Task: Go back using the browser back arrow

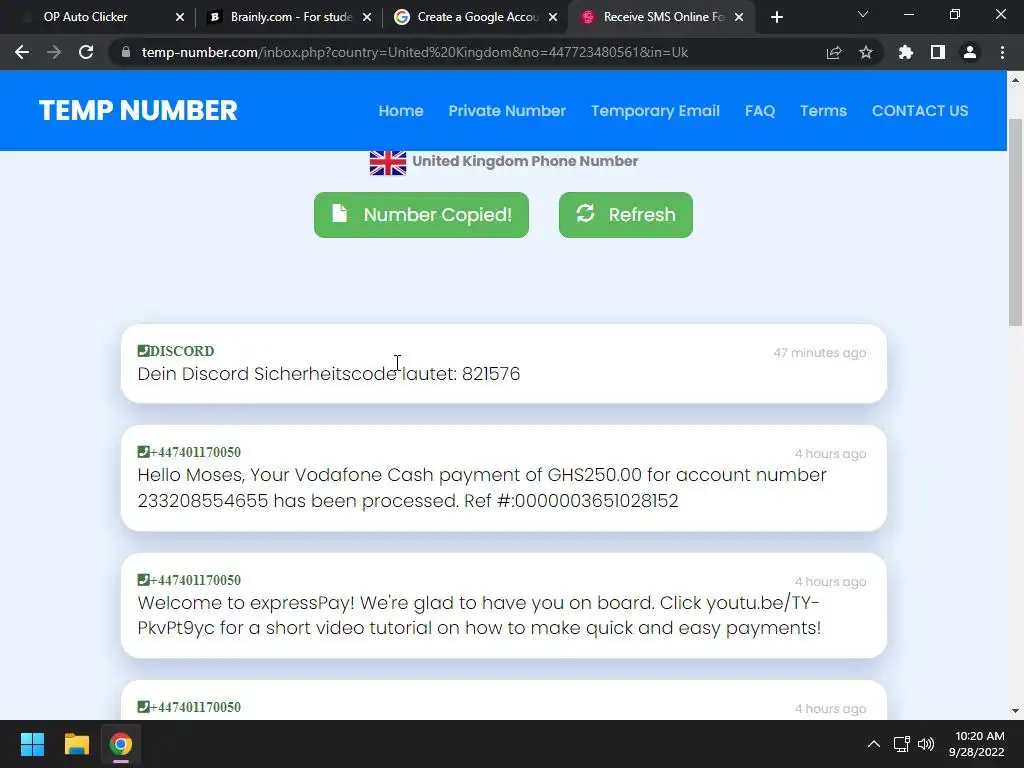Action: (22, 52)
